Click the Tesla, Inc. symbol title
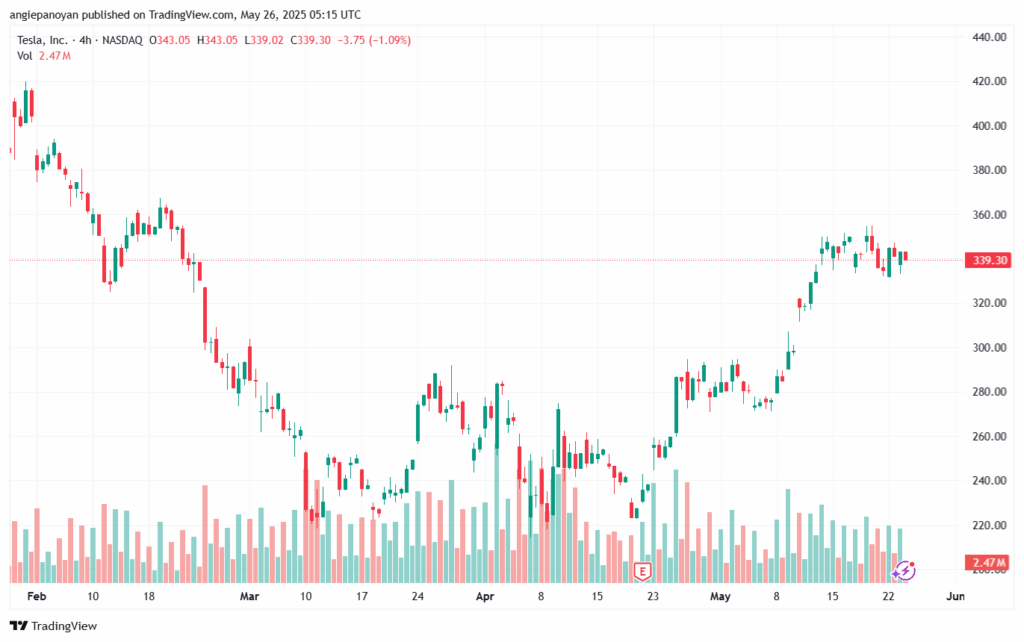The image size is (1024, 642). 42,40
